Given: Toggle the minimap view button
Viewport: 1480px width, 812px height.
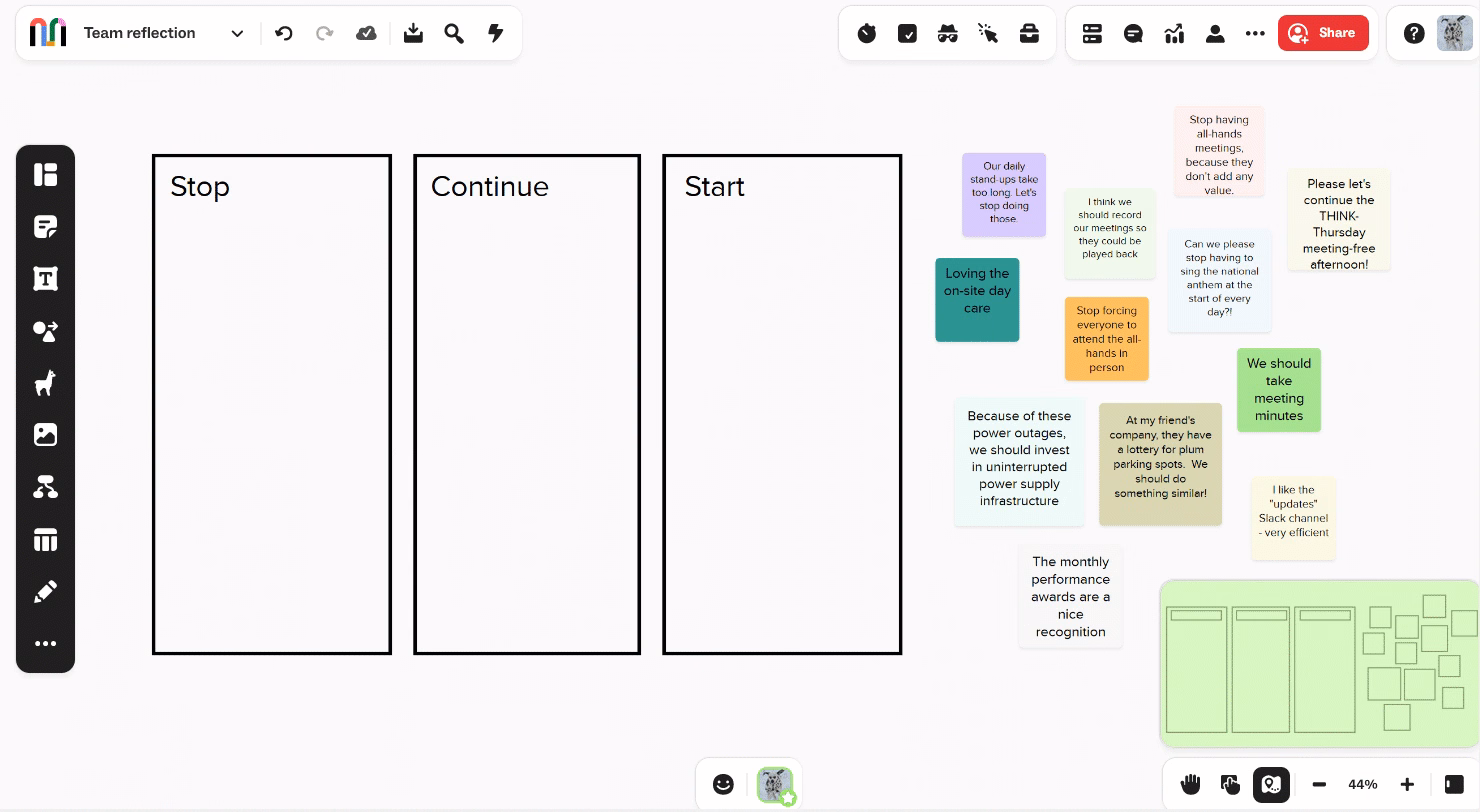Looking at the screenshot, I should point(1271,784).
